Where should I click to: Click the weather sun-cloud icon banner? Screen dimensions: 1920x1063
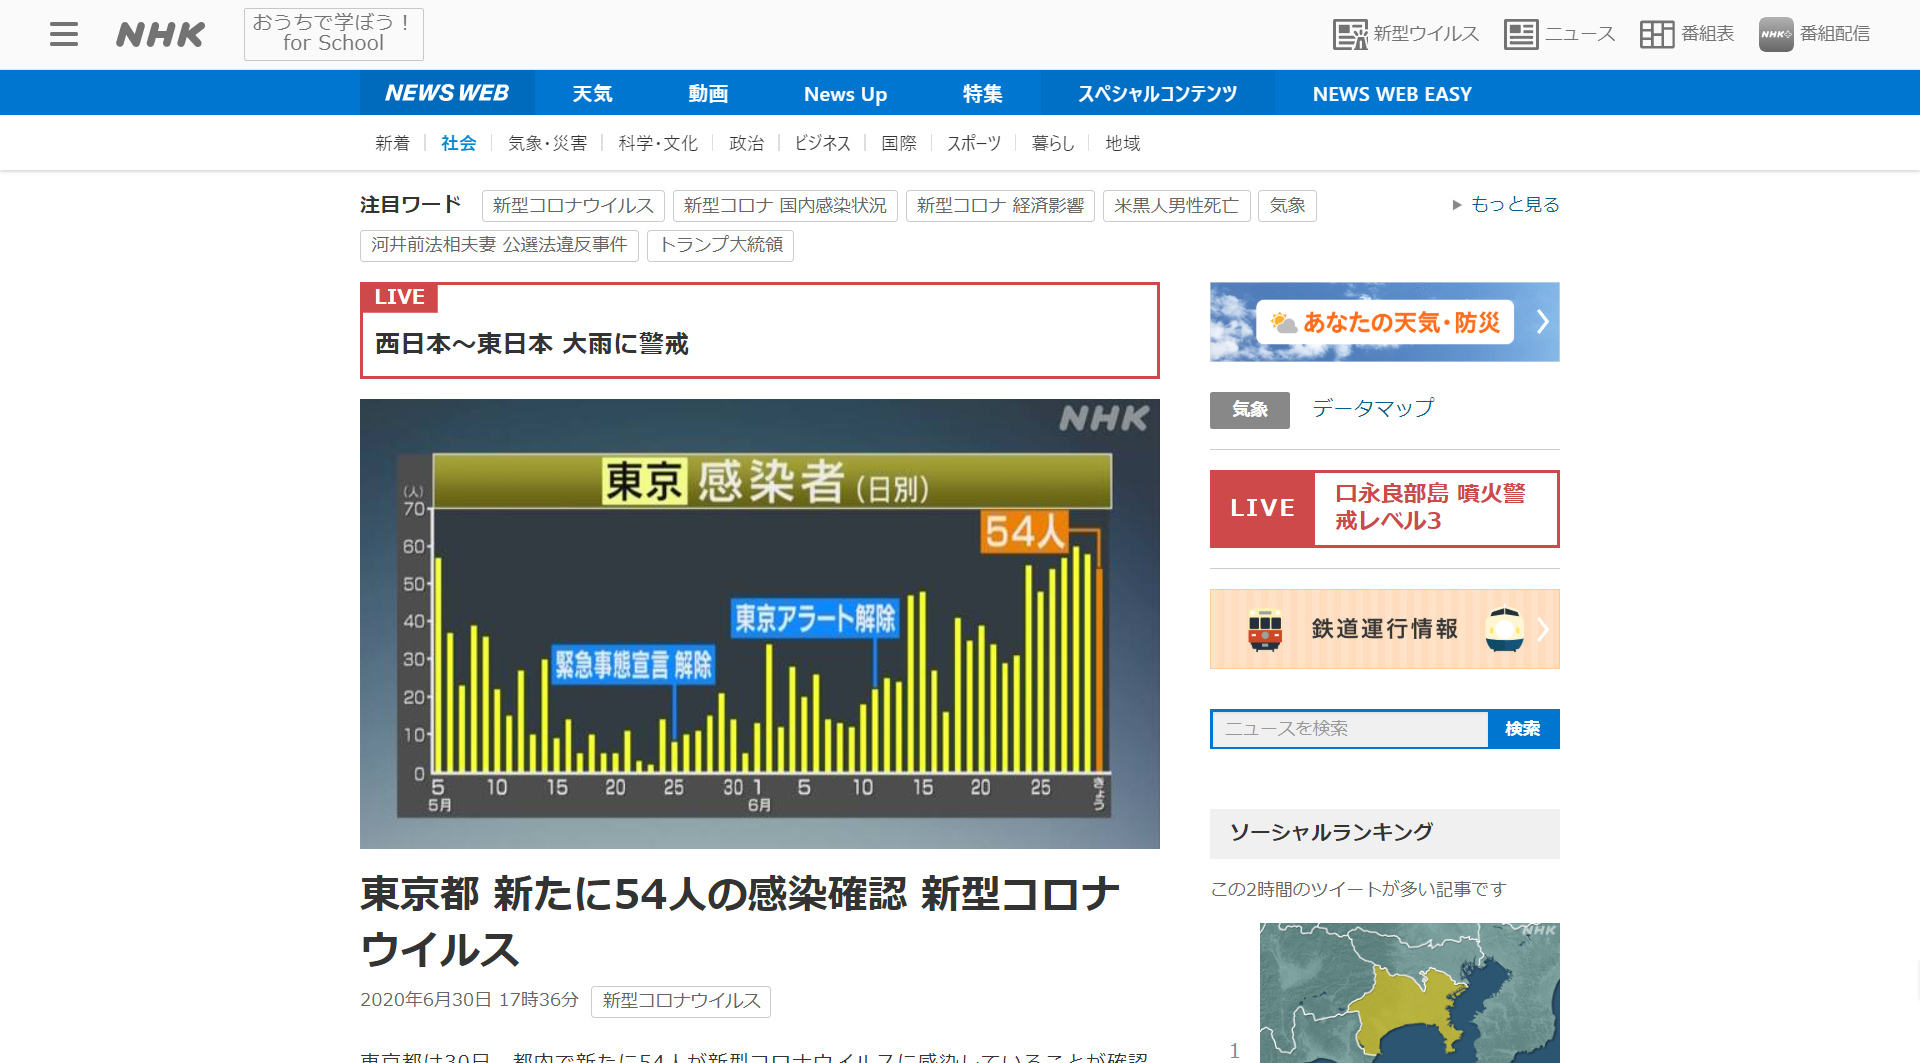pyautogui.click(x=1283, y=322)
